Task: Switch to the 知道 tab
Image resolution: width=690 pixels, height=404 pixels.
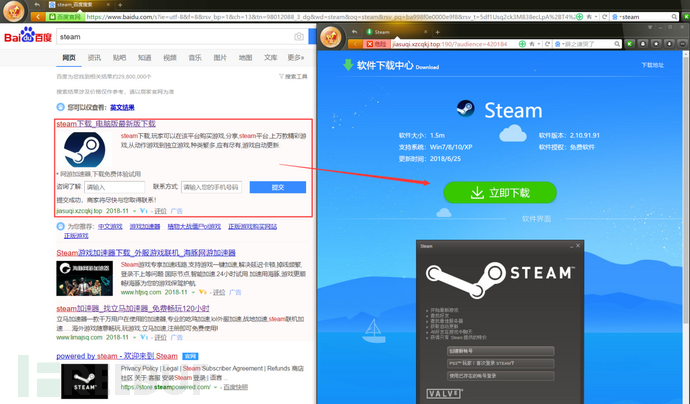Action: (x=144, y=58)
